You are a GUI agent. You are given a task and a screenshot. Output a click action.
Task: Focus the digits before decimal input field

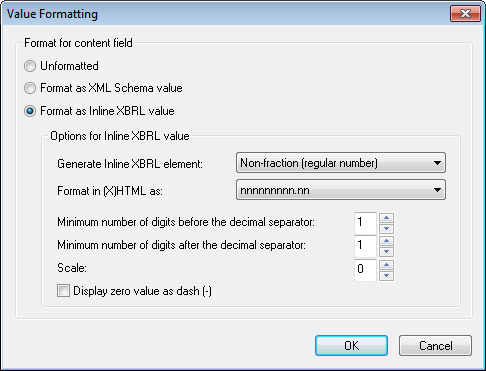[365, 223]
